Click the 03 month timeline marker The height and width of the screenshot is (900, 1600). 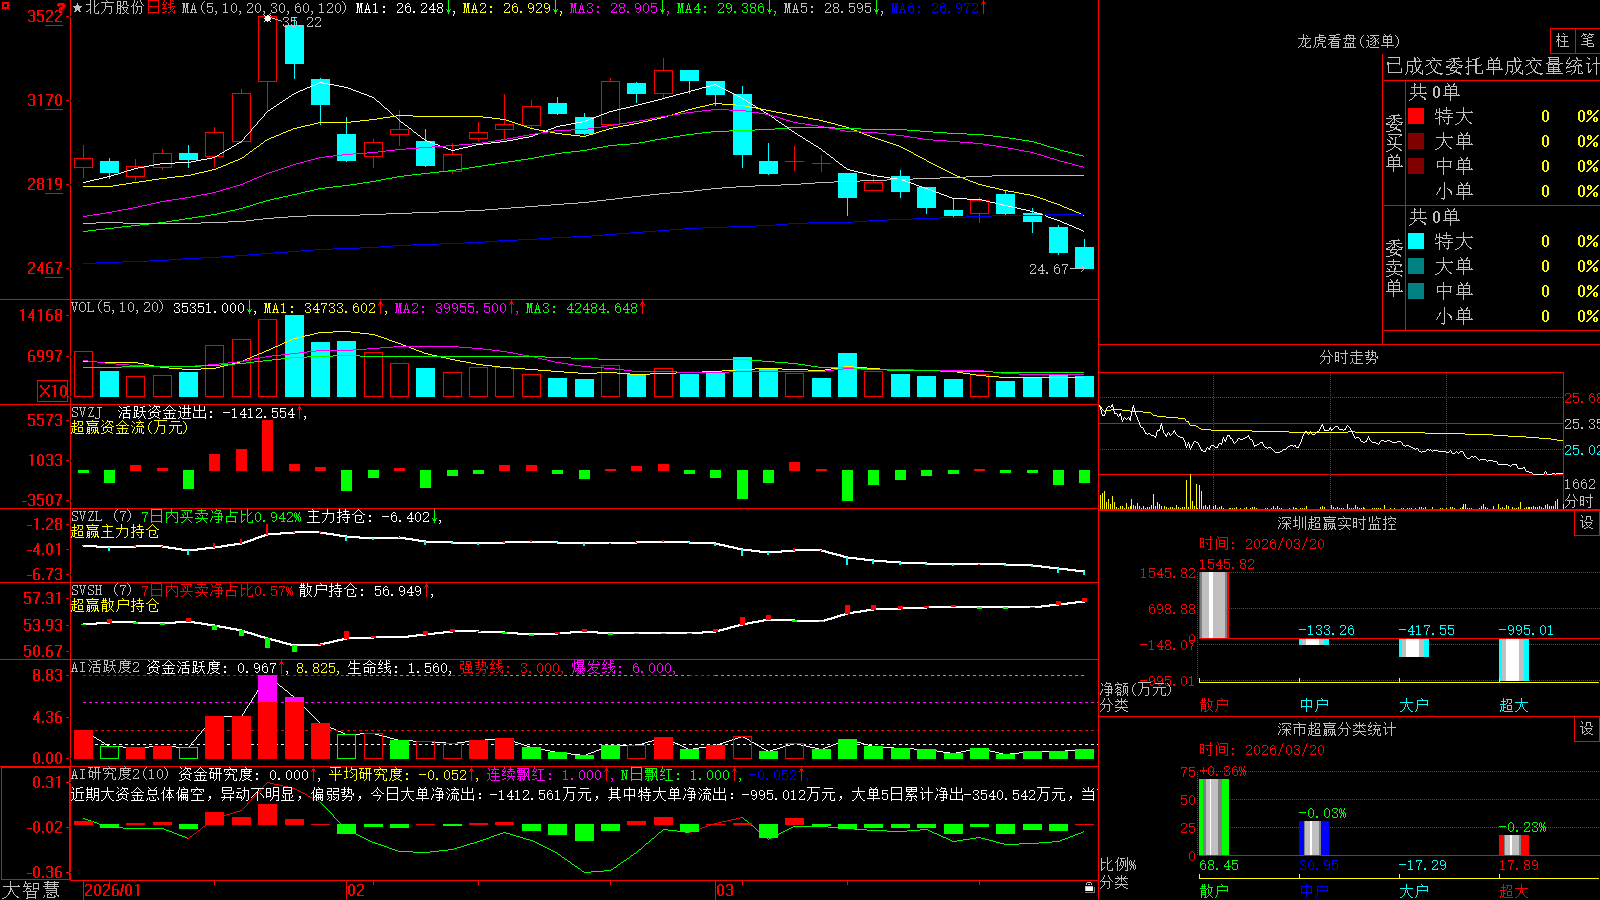point(725,890)
